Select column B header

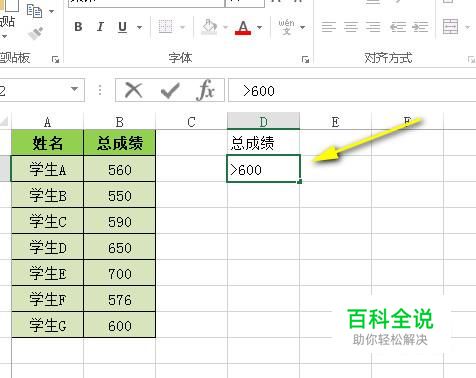(x=120, y=122)
